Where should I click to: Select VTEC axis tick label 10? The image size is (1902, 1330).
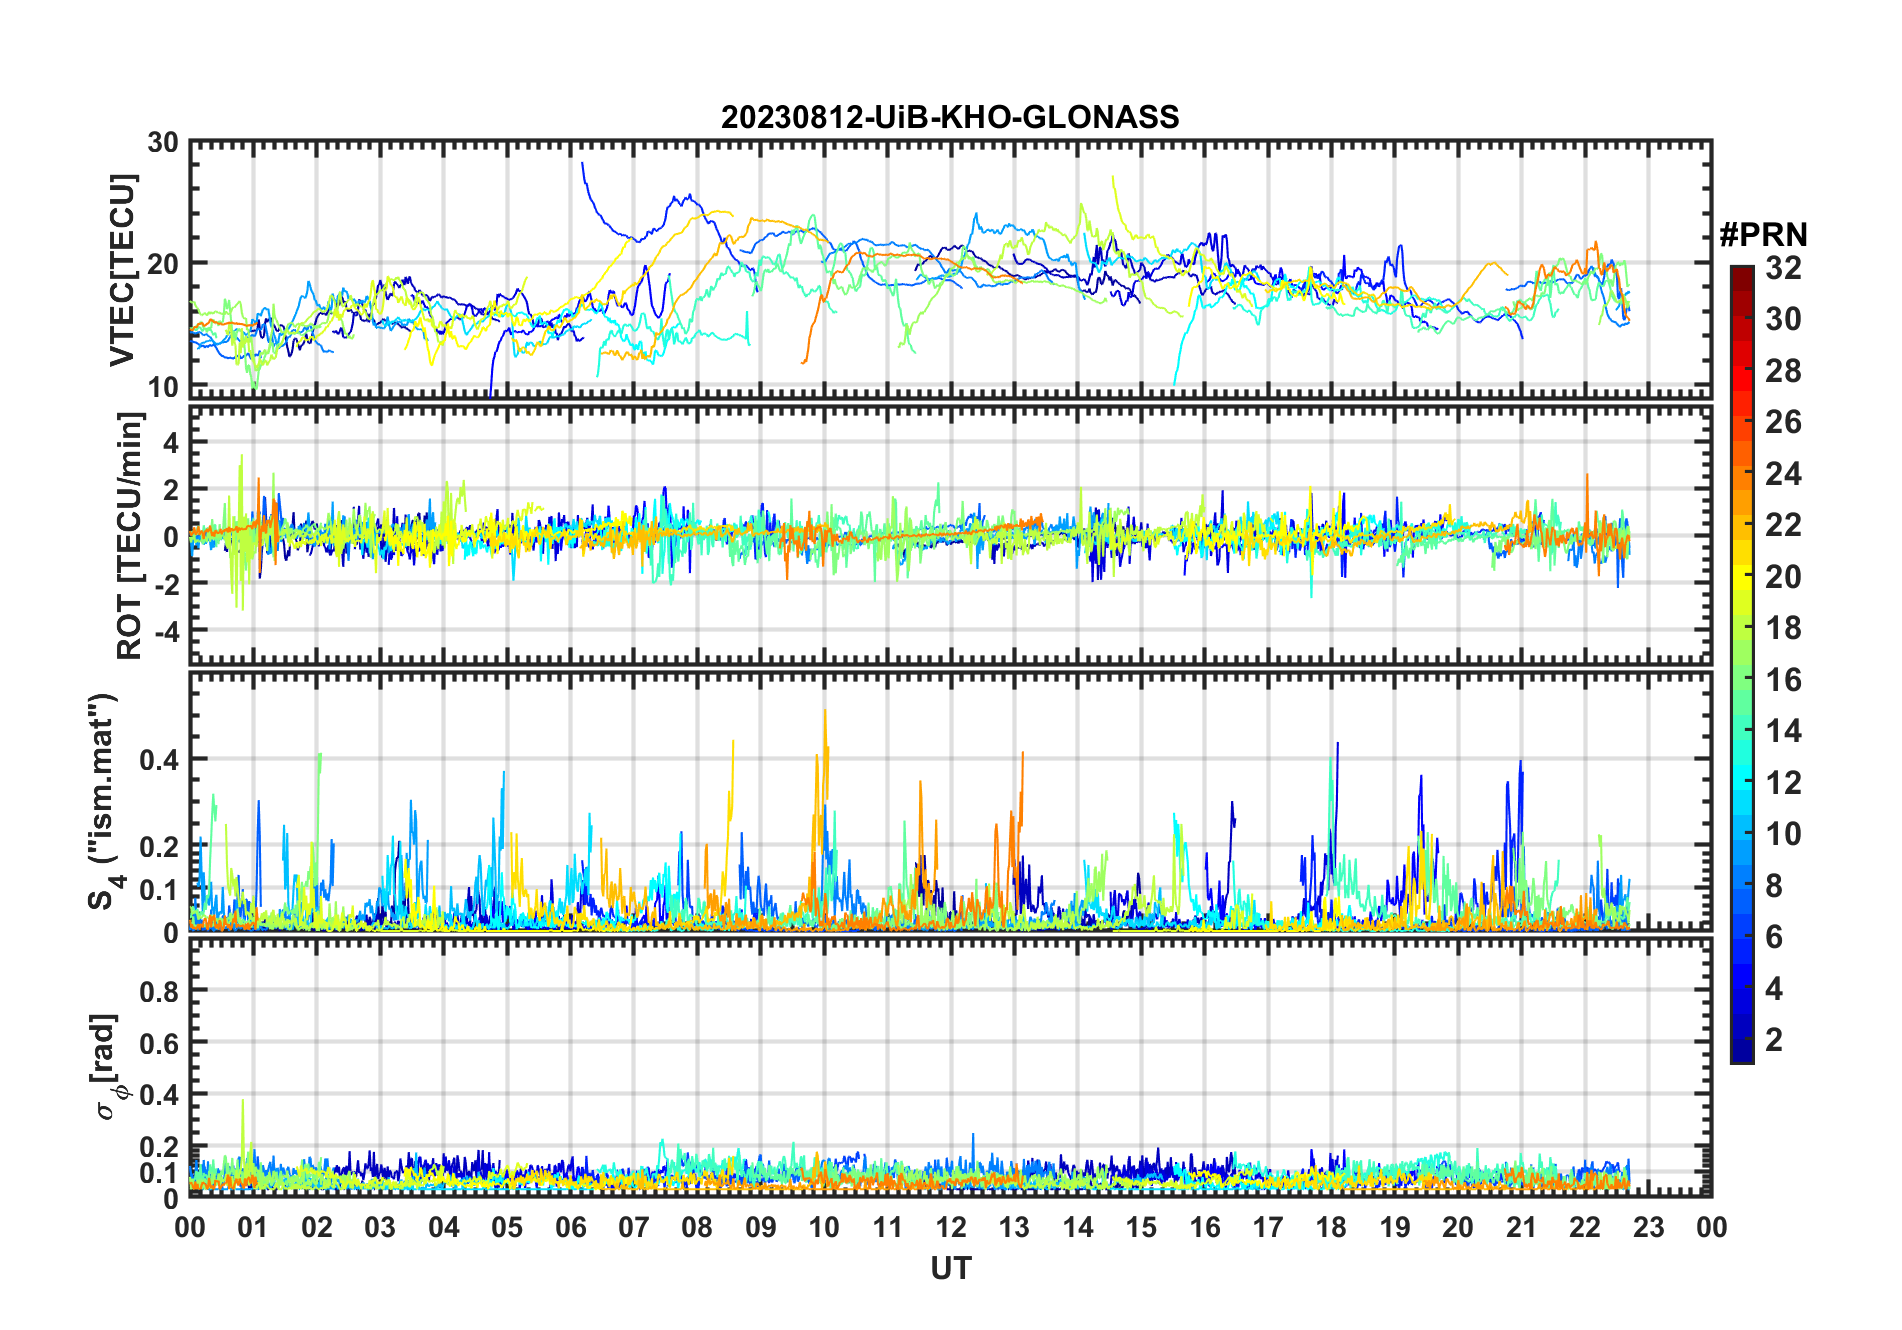(x=163, y=387)
